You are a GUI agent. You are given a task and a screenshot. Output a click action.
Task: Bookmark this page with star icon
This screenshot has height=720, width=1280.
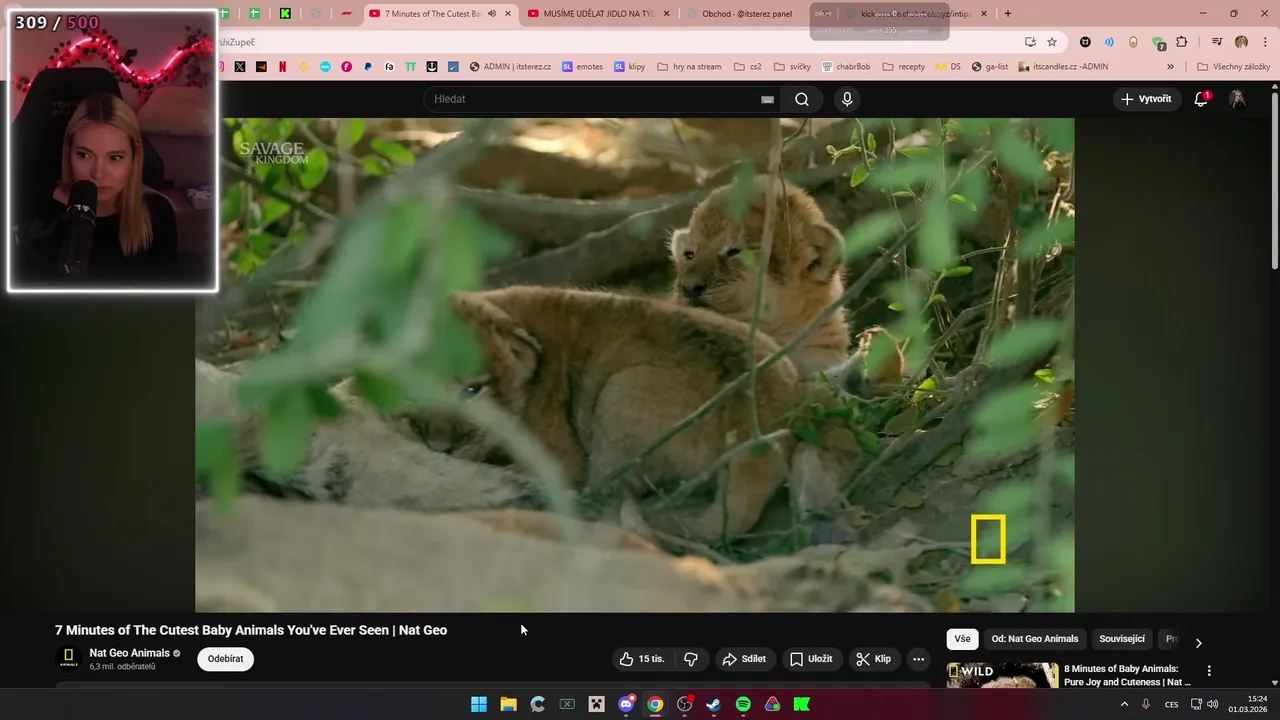(1052, 42)
